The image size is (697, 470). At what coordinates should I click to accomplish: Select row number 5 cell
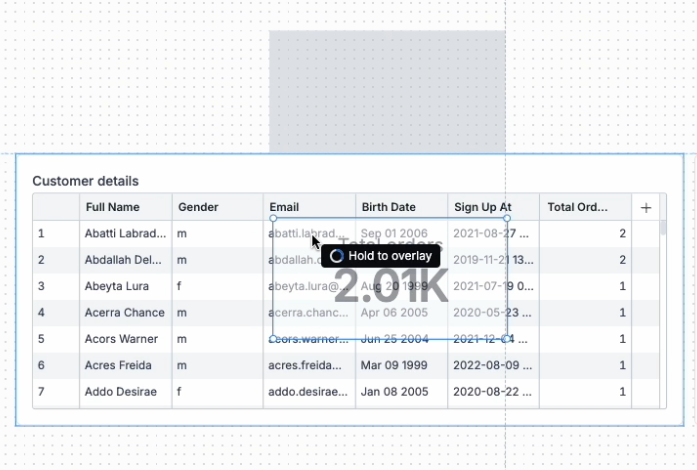click(42, 339)
